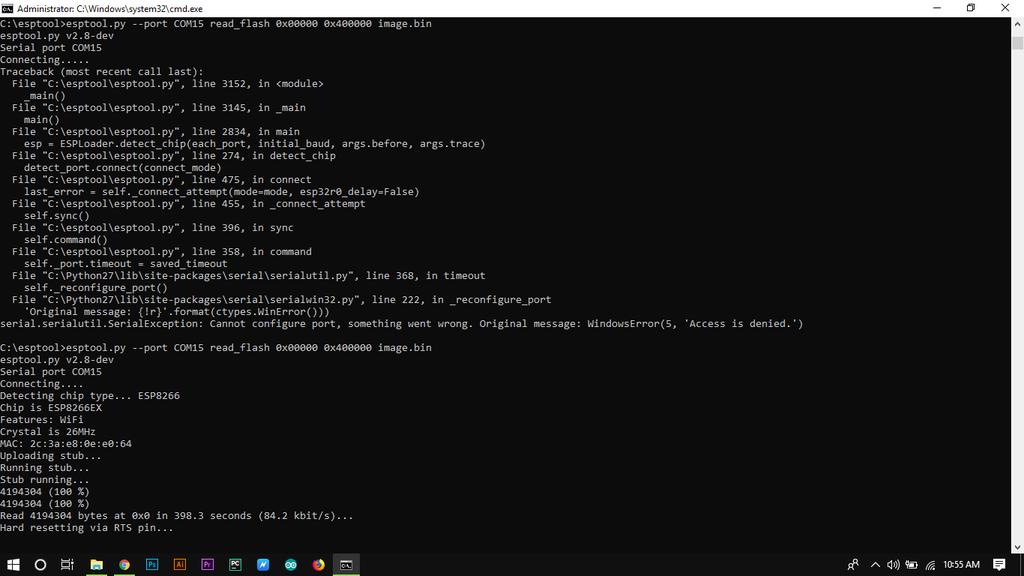The width and height of the screenshot is (1024, 576).
Task: Check battery status in the system tray
Action: 912,564
